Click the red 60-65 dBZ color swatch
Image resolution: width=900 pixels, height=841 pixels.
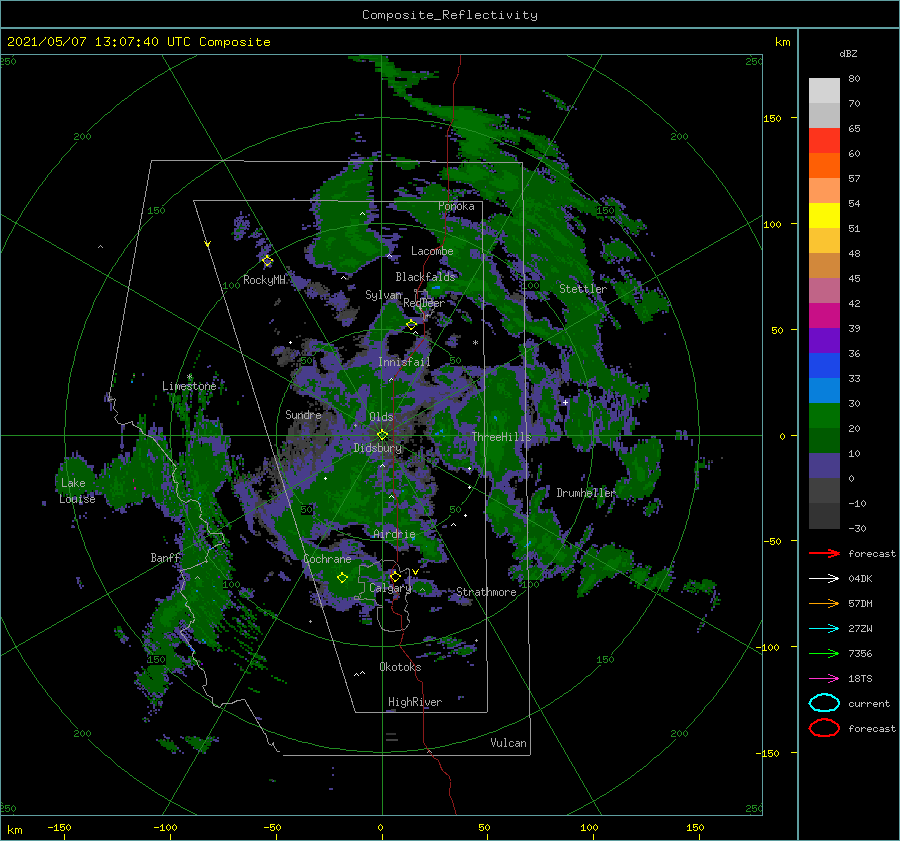pyautogui.click(x=824, y=141)
